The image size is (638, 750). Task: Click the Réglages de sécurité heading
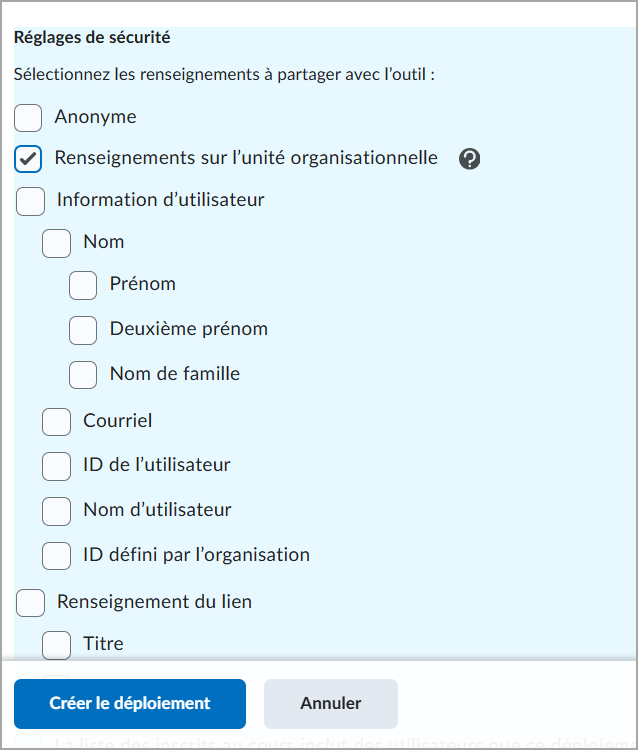(92, 39)
